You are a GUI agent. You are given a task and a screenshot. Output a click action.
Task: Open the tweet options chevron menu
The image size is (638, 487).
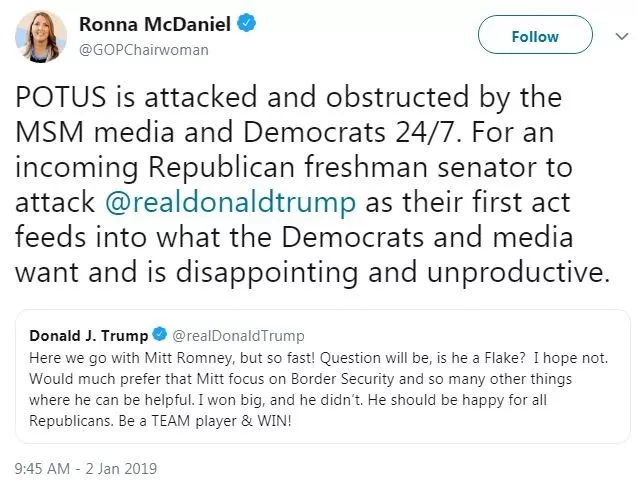(x=617, y=35)
